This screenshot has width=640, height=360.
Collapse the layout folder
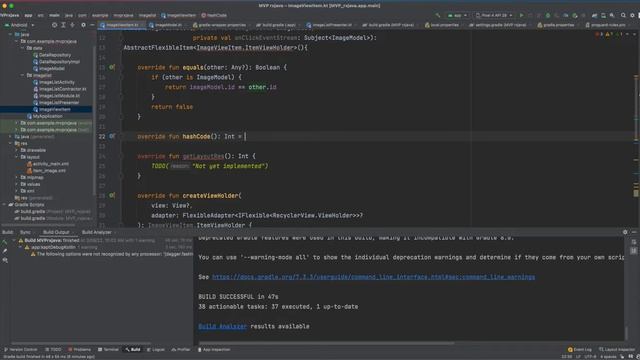17,157
